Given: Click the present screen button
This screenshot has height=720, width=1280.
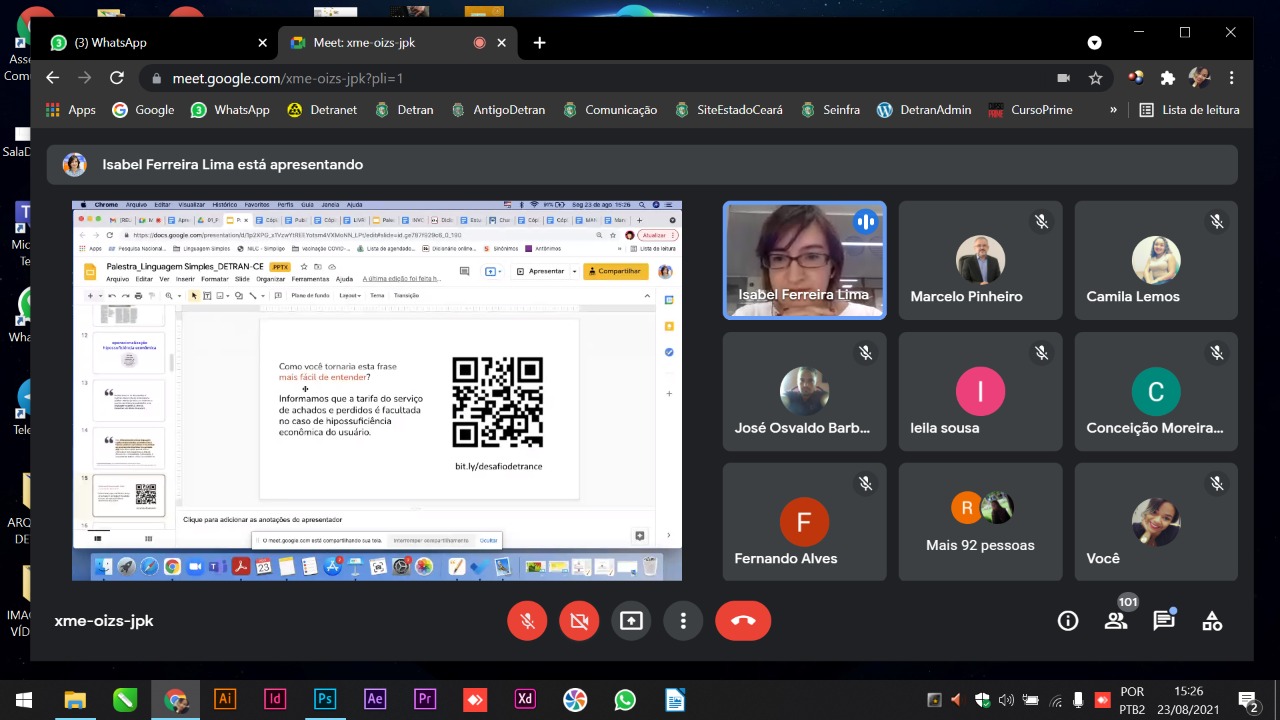Looking at the screenshot, I should 631,621.
